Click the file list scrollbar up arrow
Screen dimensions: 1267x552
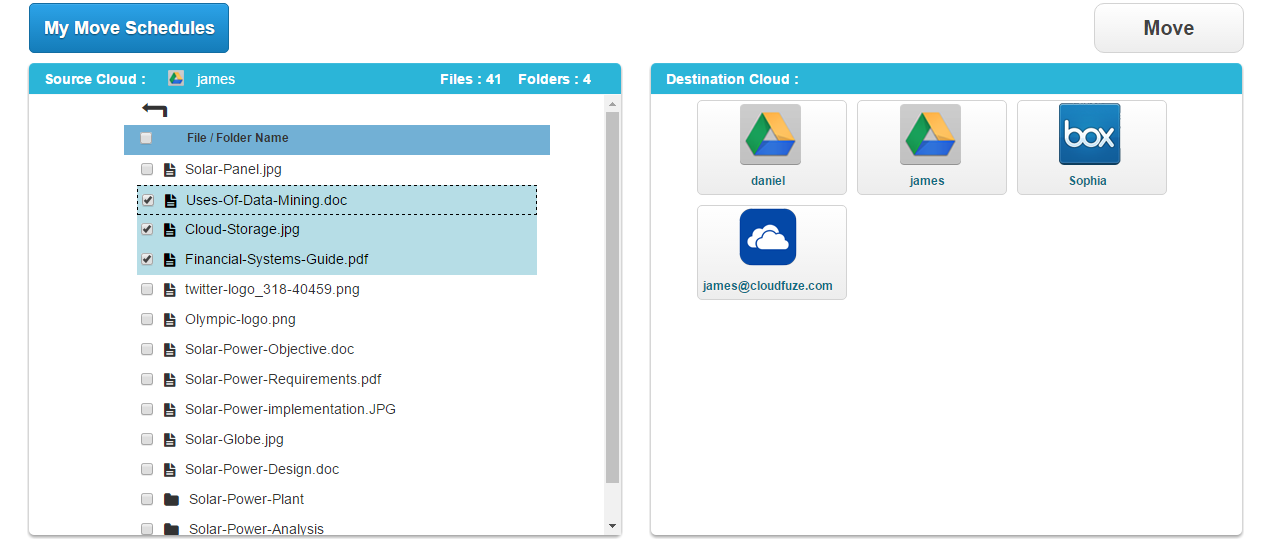(x=612, y=103)
